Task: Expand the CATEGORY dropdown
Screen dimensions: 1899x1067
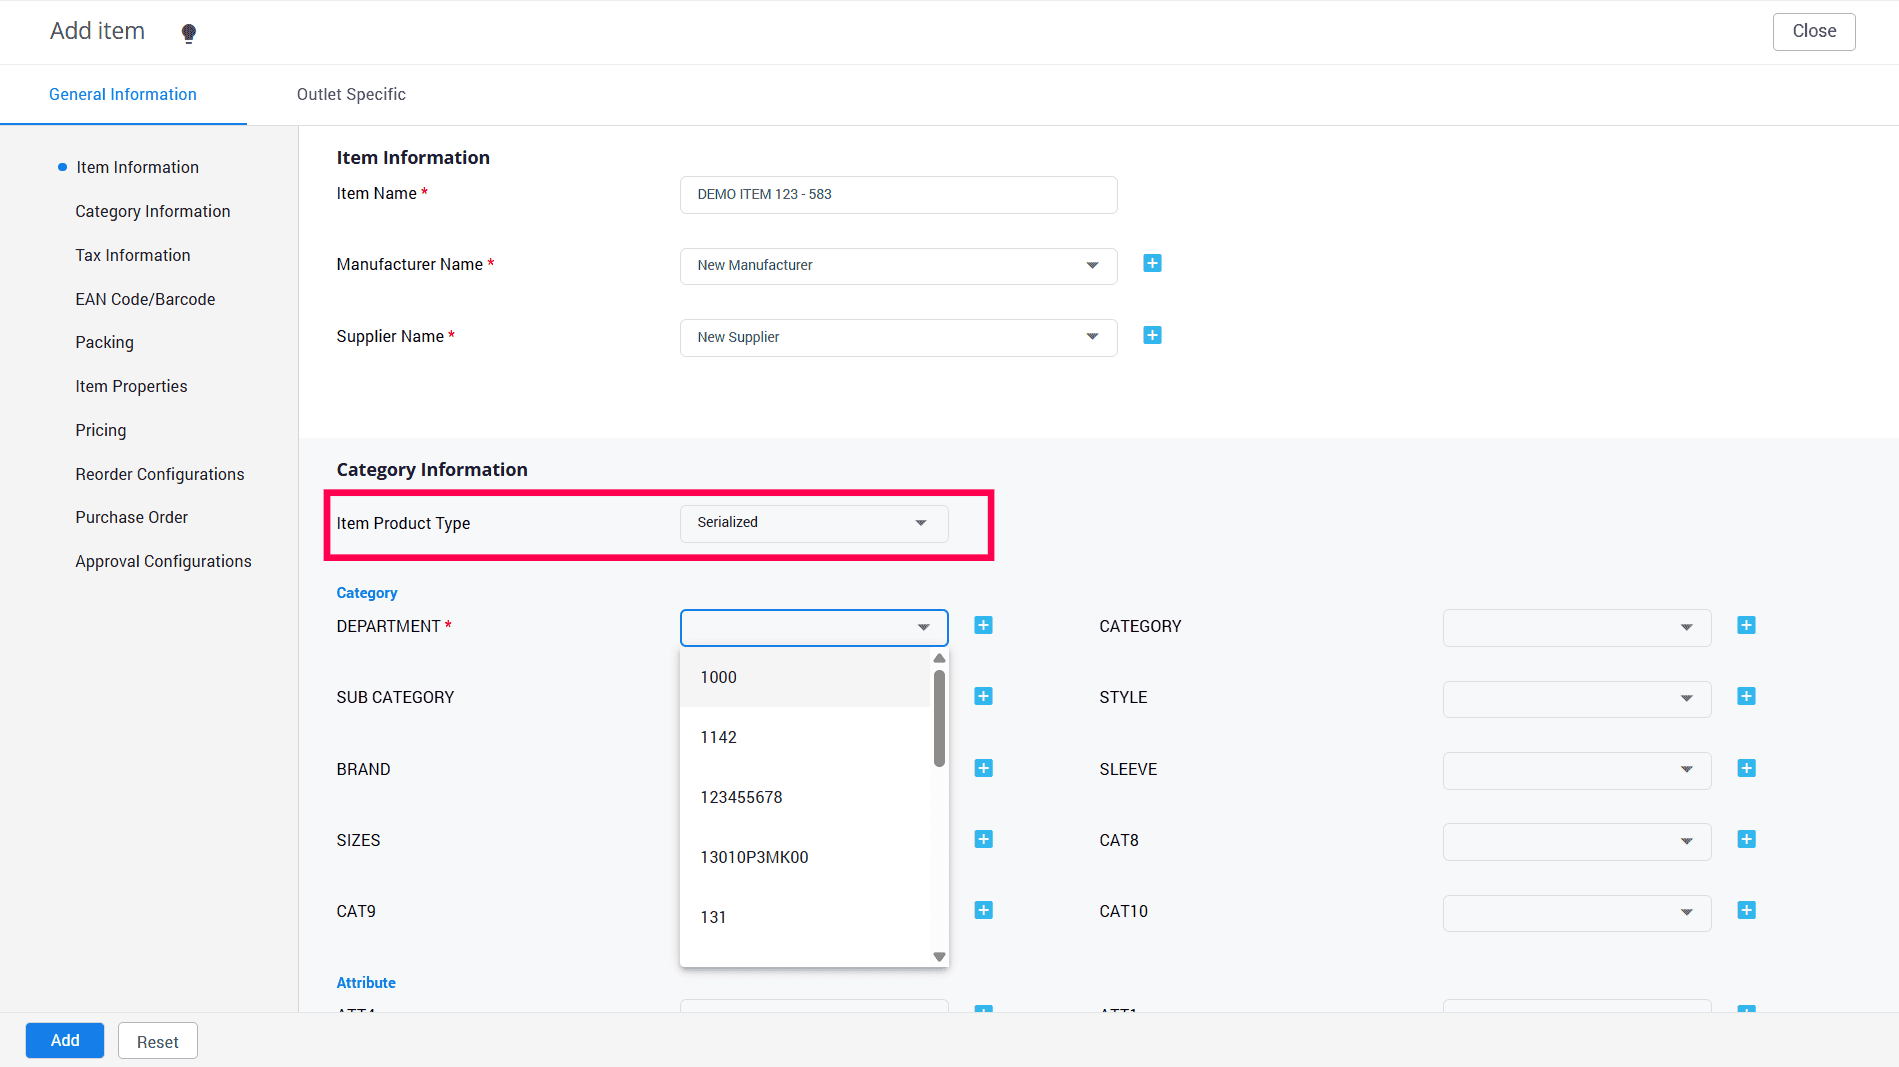Action: coord(1576,628)
